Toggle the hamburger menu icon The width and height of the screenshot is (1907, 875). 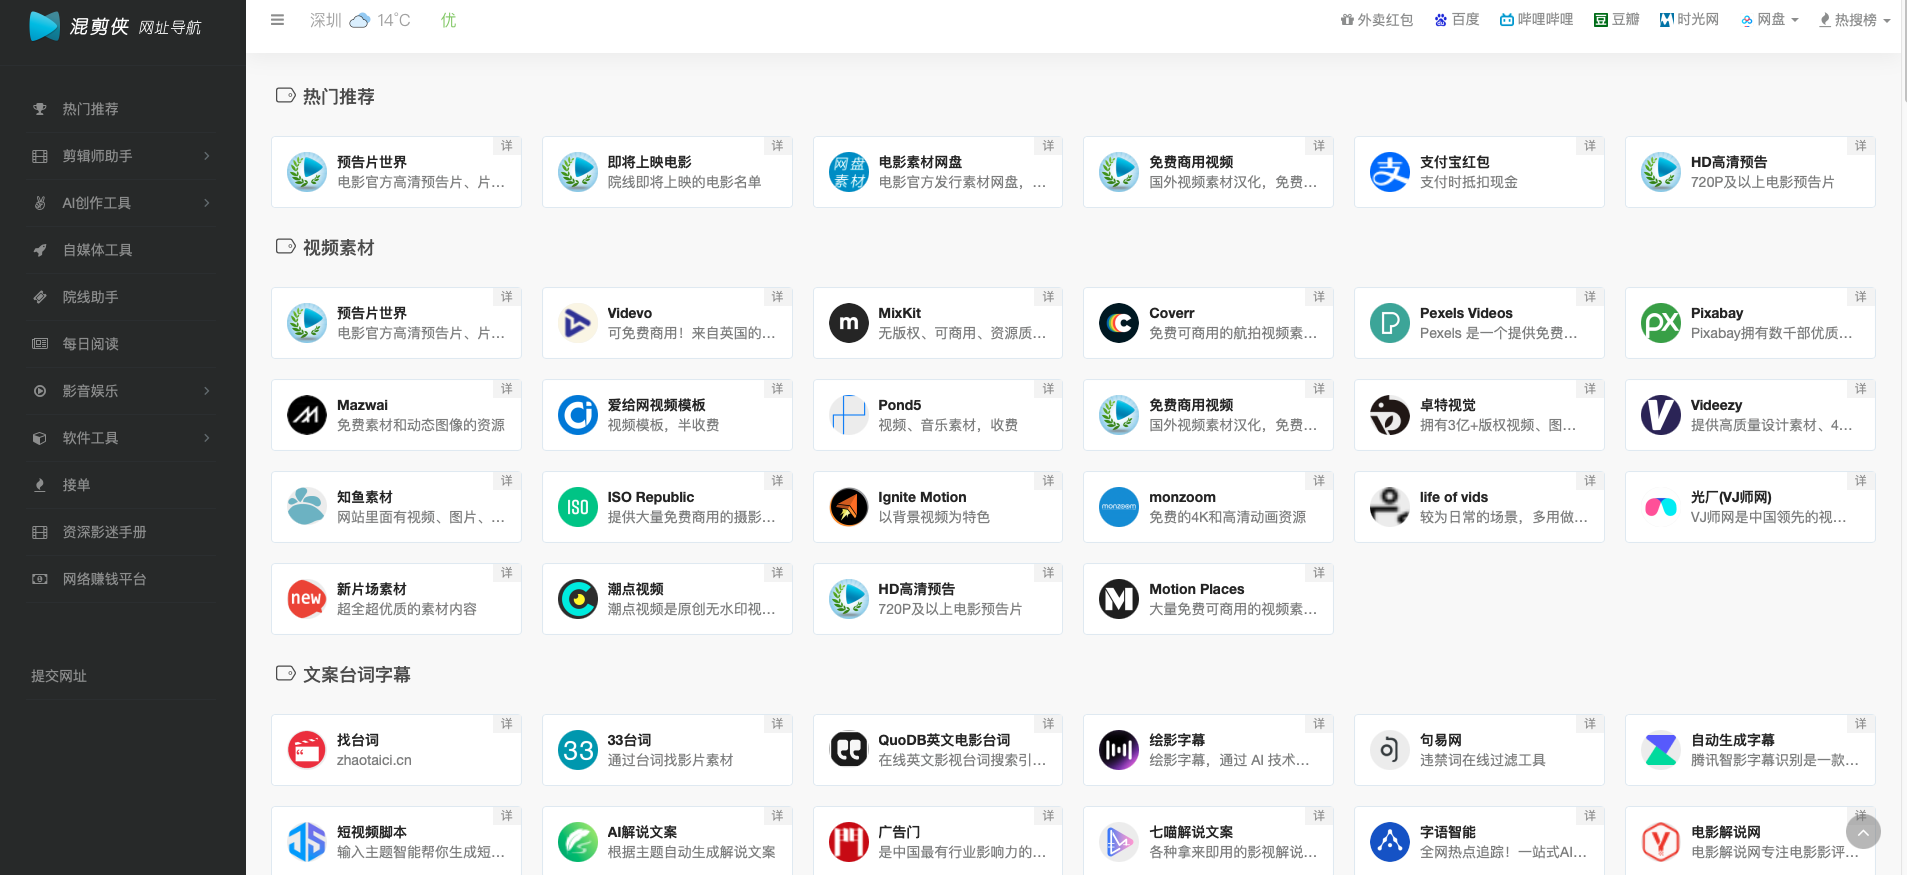coord(278,20)
